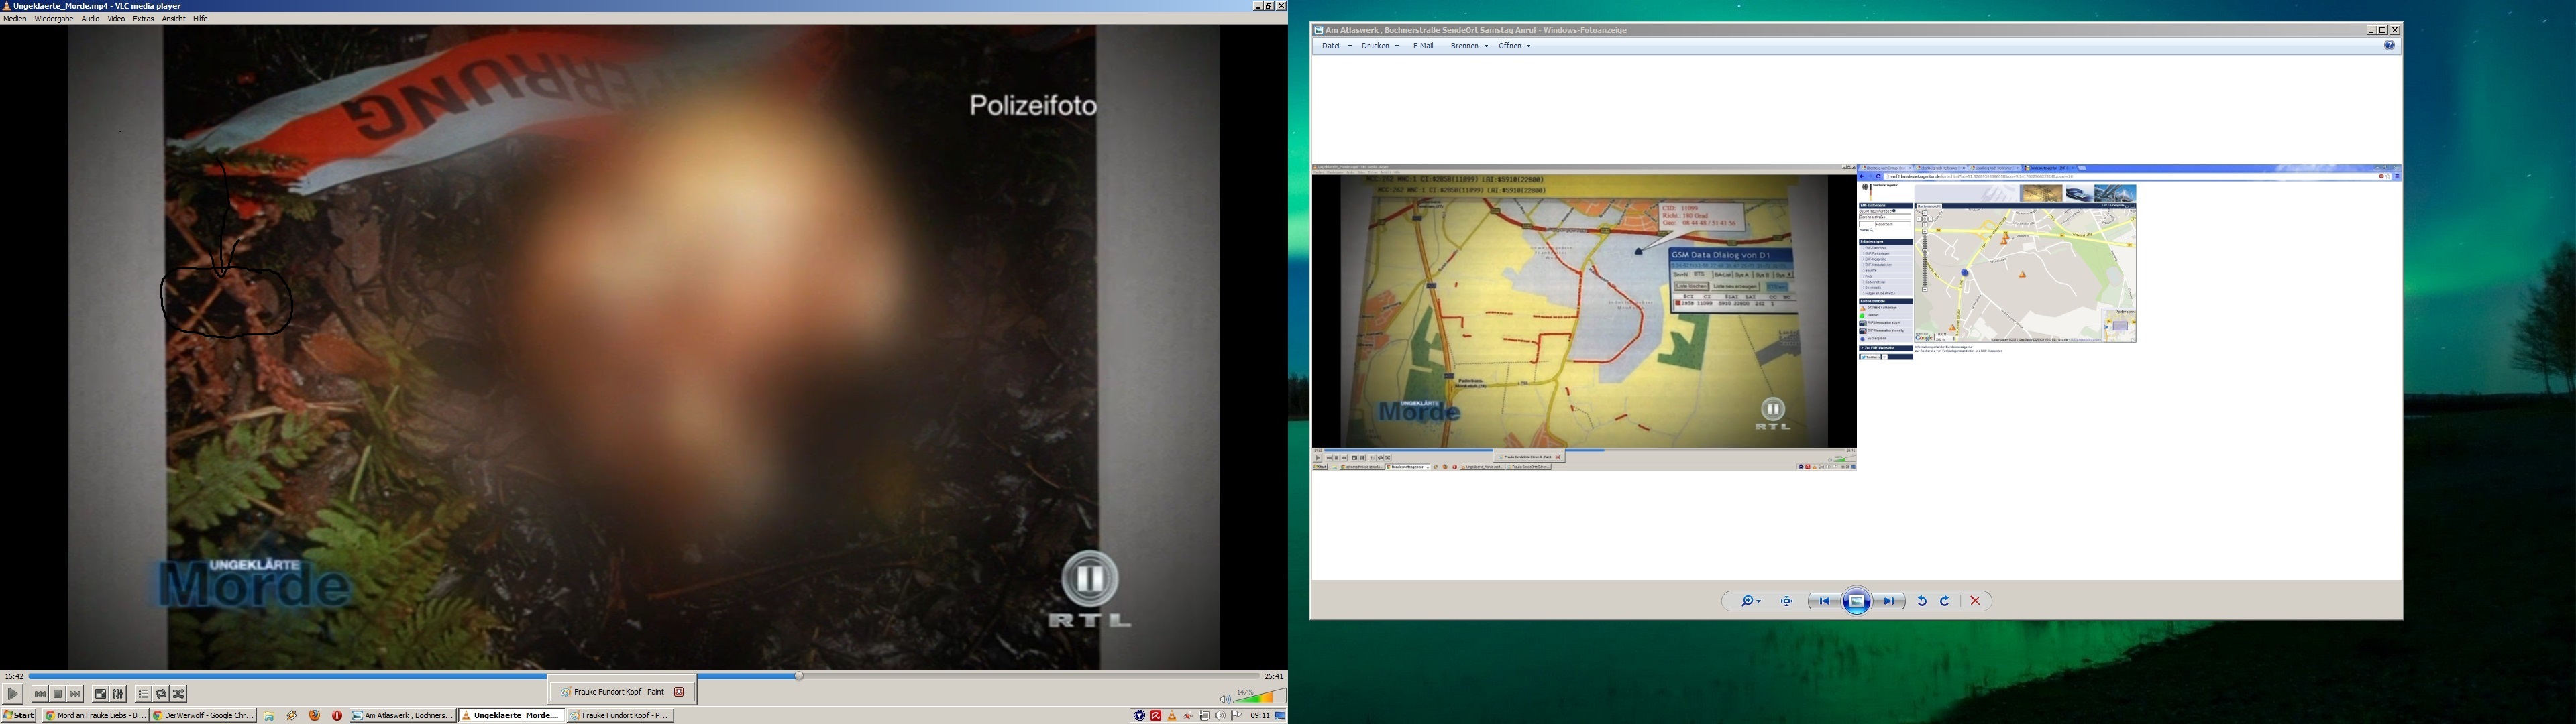Click the red bug tray icon

(x=1188, y=716)
